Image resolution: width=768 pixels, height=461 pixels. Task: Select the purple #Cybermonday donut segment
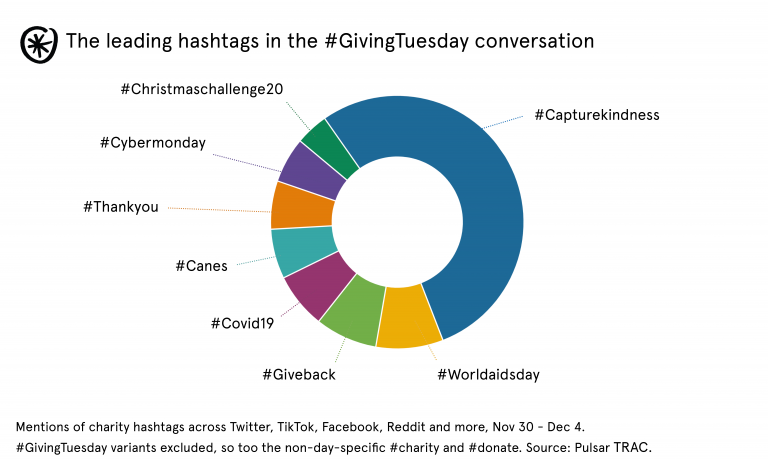point(309,170)
